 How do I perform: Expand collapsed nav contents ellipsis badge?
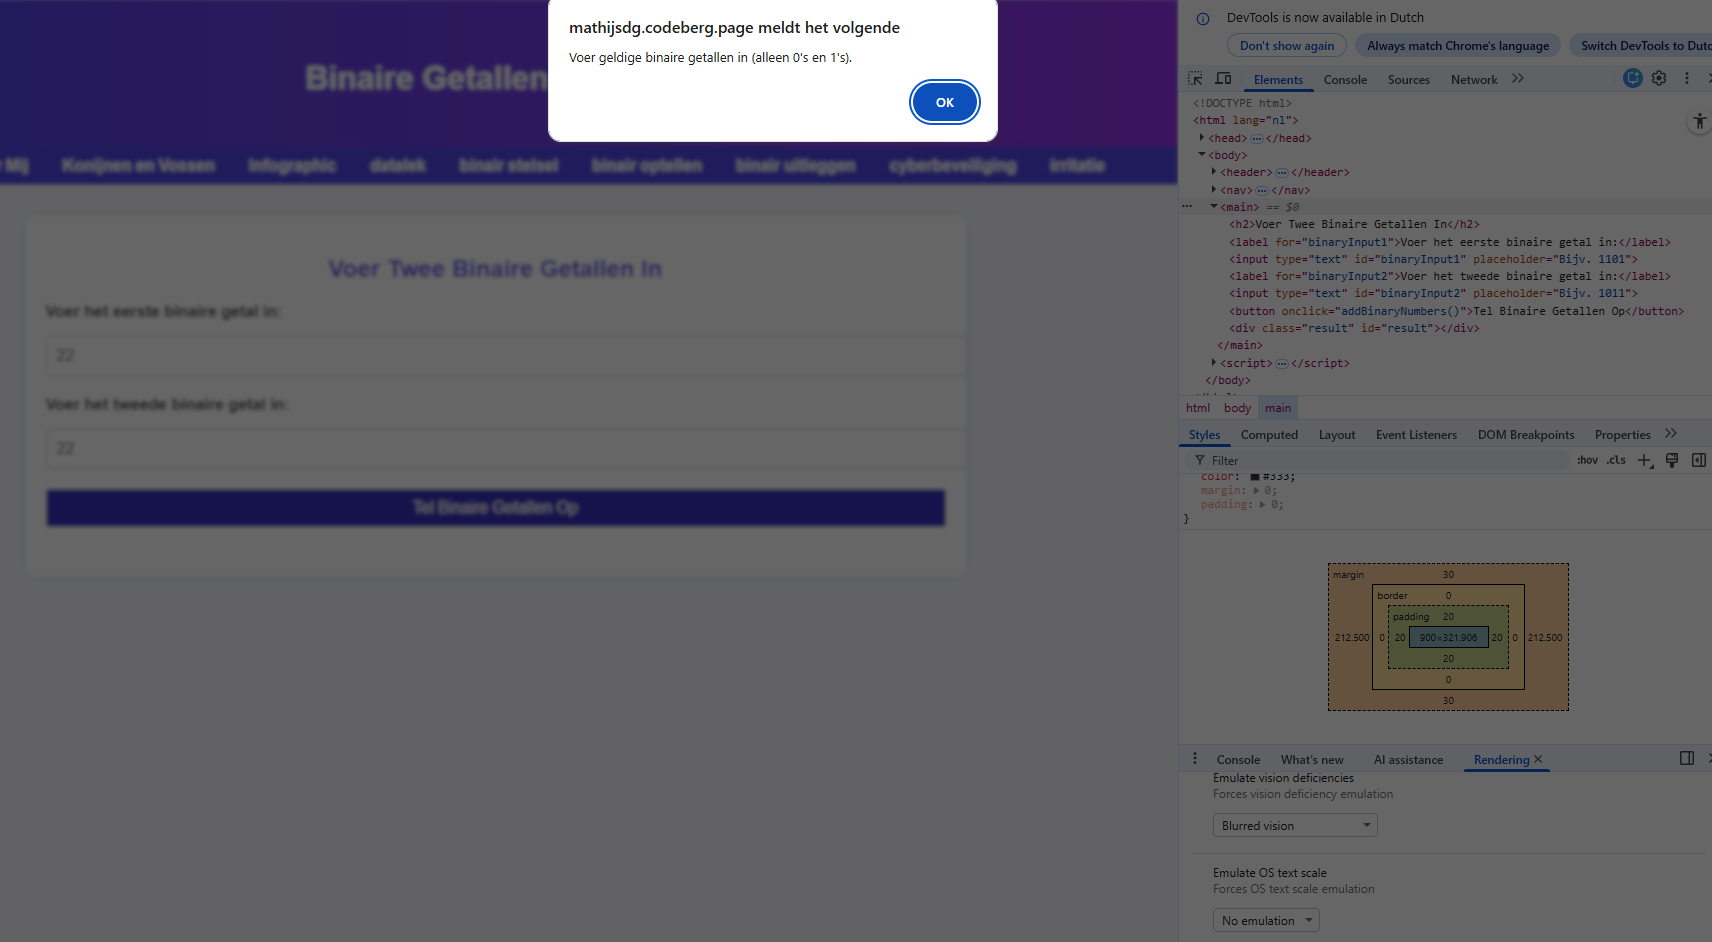click(x=1262, y=190)
